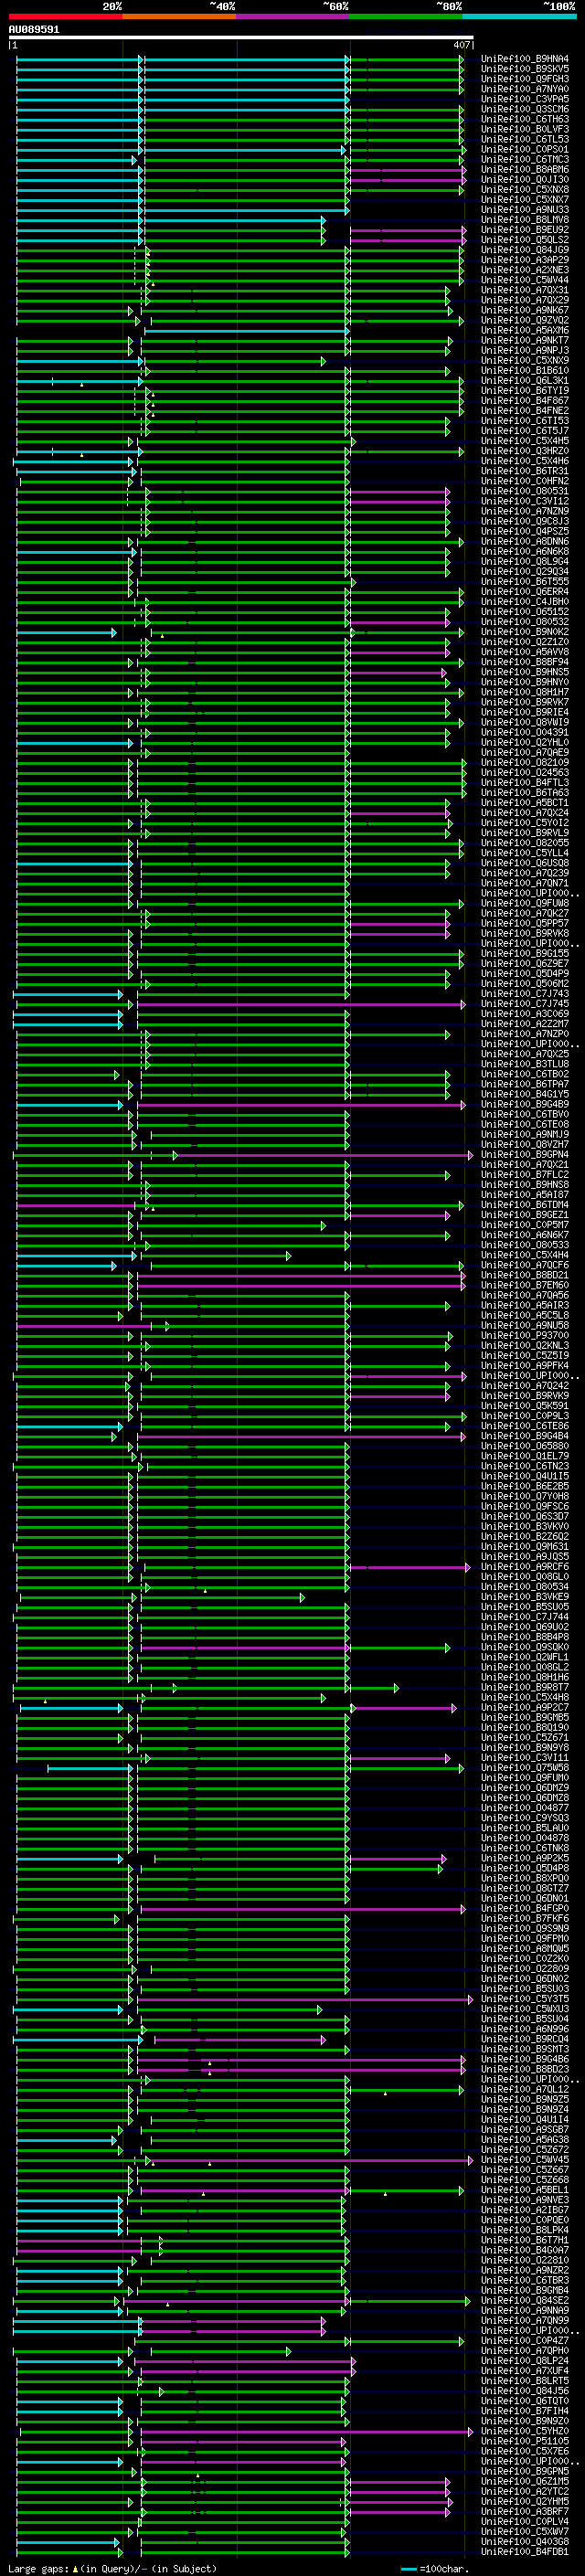Click the UniRef100_B9GPN4 label
Viewport: 585px width, 2576px height.
[x=525, y=1155]
